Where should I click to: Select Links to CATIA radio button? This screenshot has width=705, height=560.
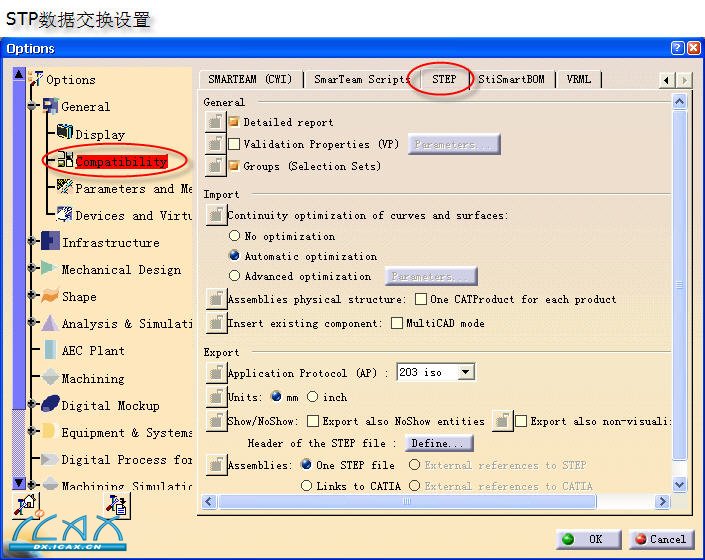pyautogui.click(x=306, y=485)
